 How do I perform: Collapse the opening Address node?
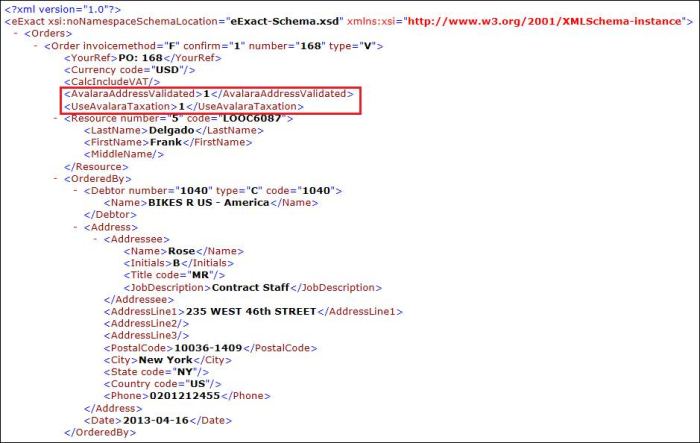point(75,227)
